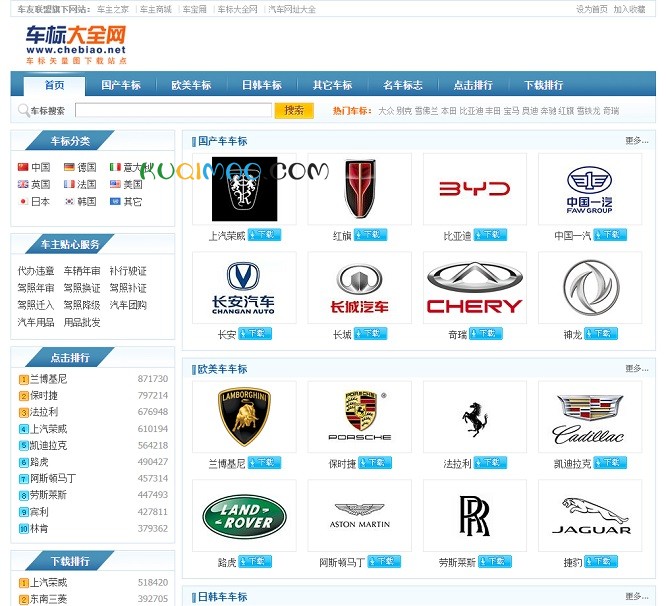Click the yellow 搜索 search button

coord(294,110)
